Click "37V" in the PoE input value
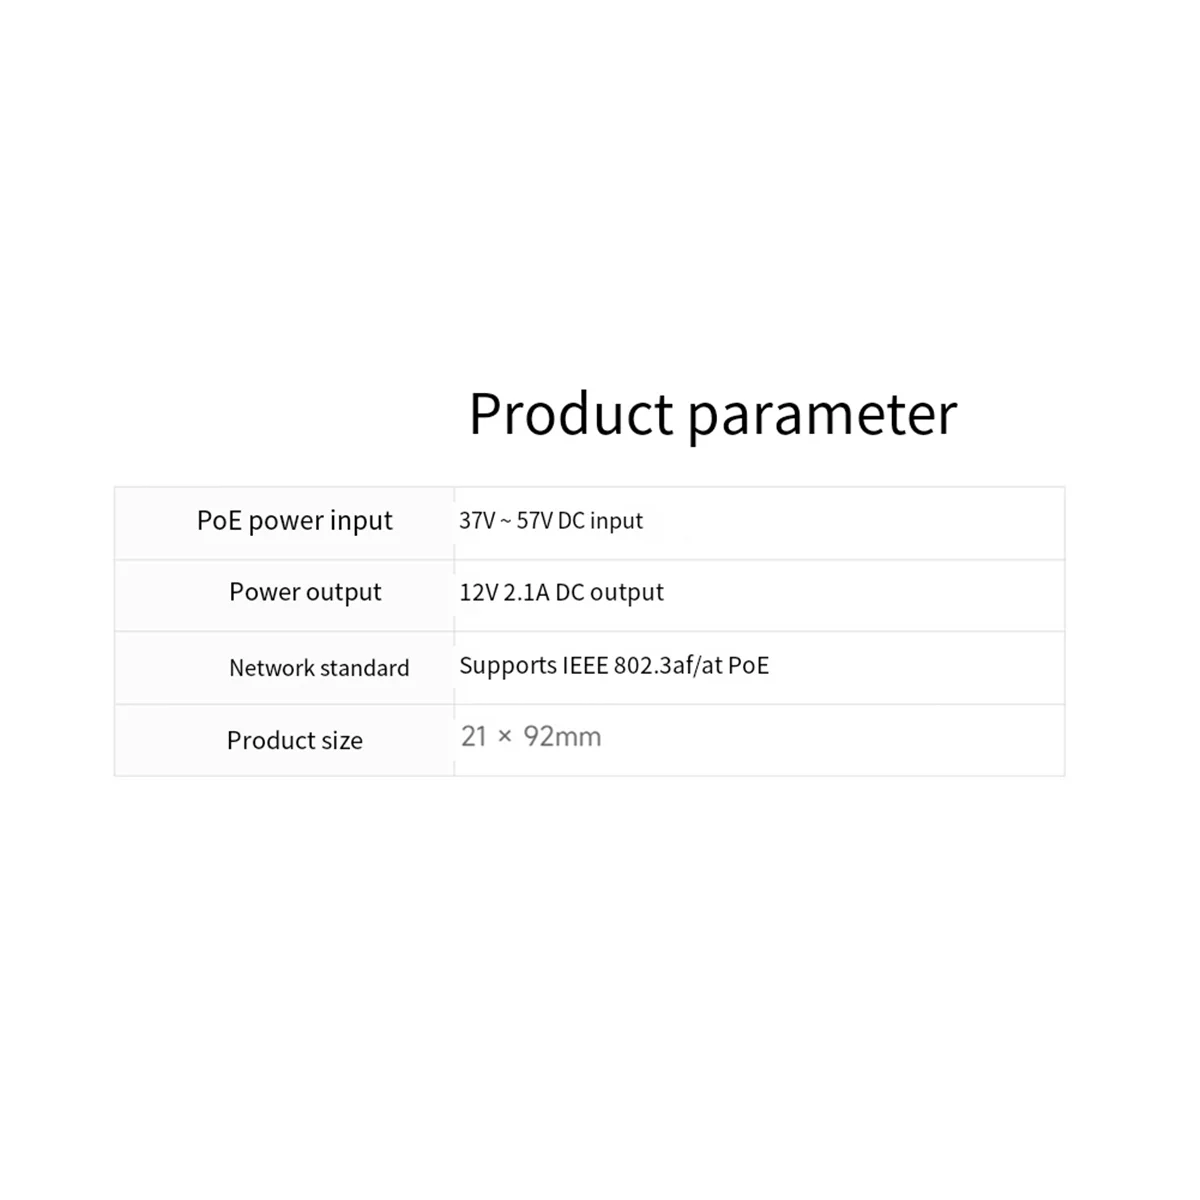The image size is (1200, 1200). click(x=476, y=521)
